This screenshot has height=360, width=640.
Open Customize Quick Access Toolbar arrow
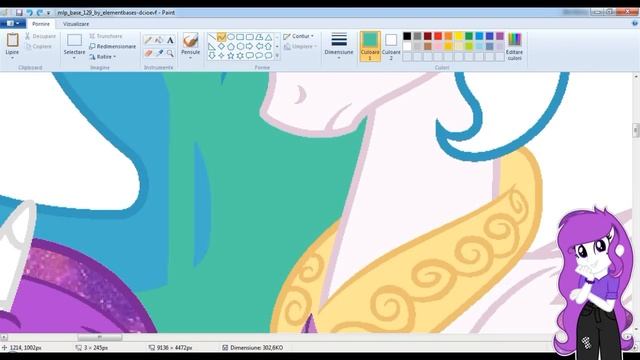click(48, 13)
